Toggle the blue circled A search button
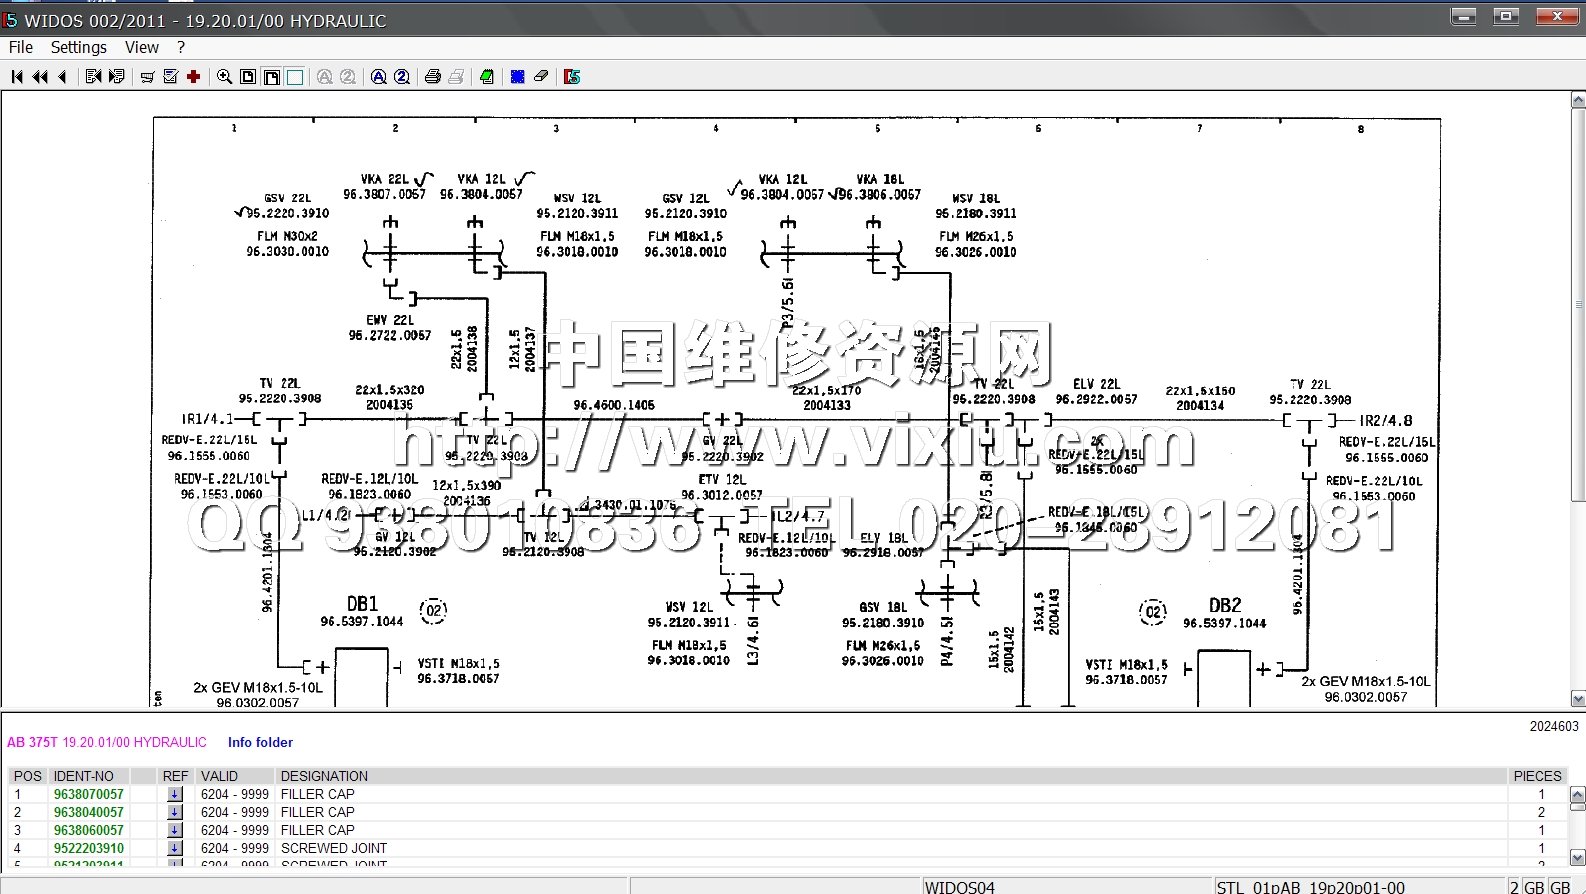 point(378,77)
